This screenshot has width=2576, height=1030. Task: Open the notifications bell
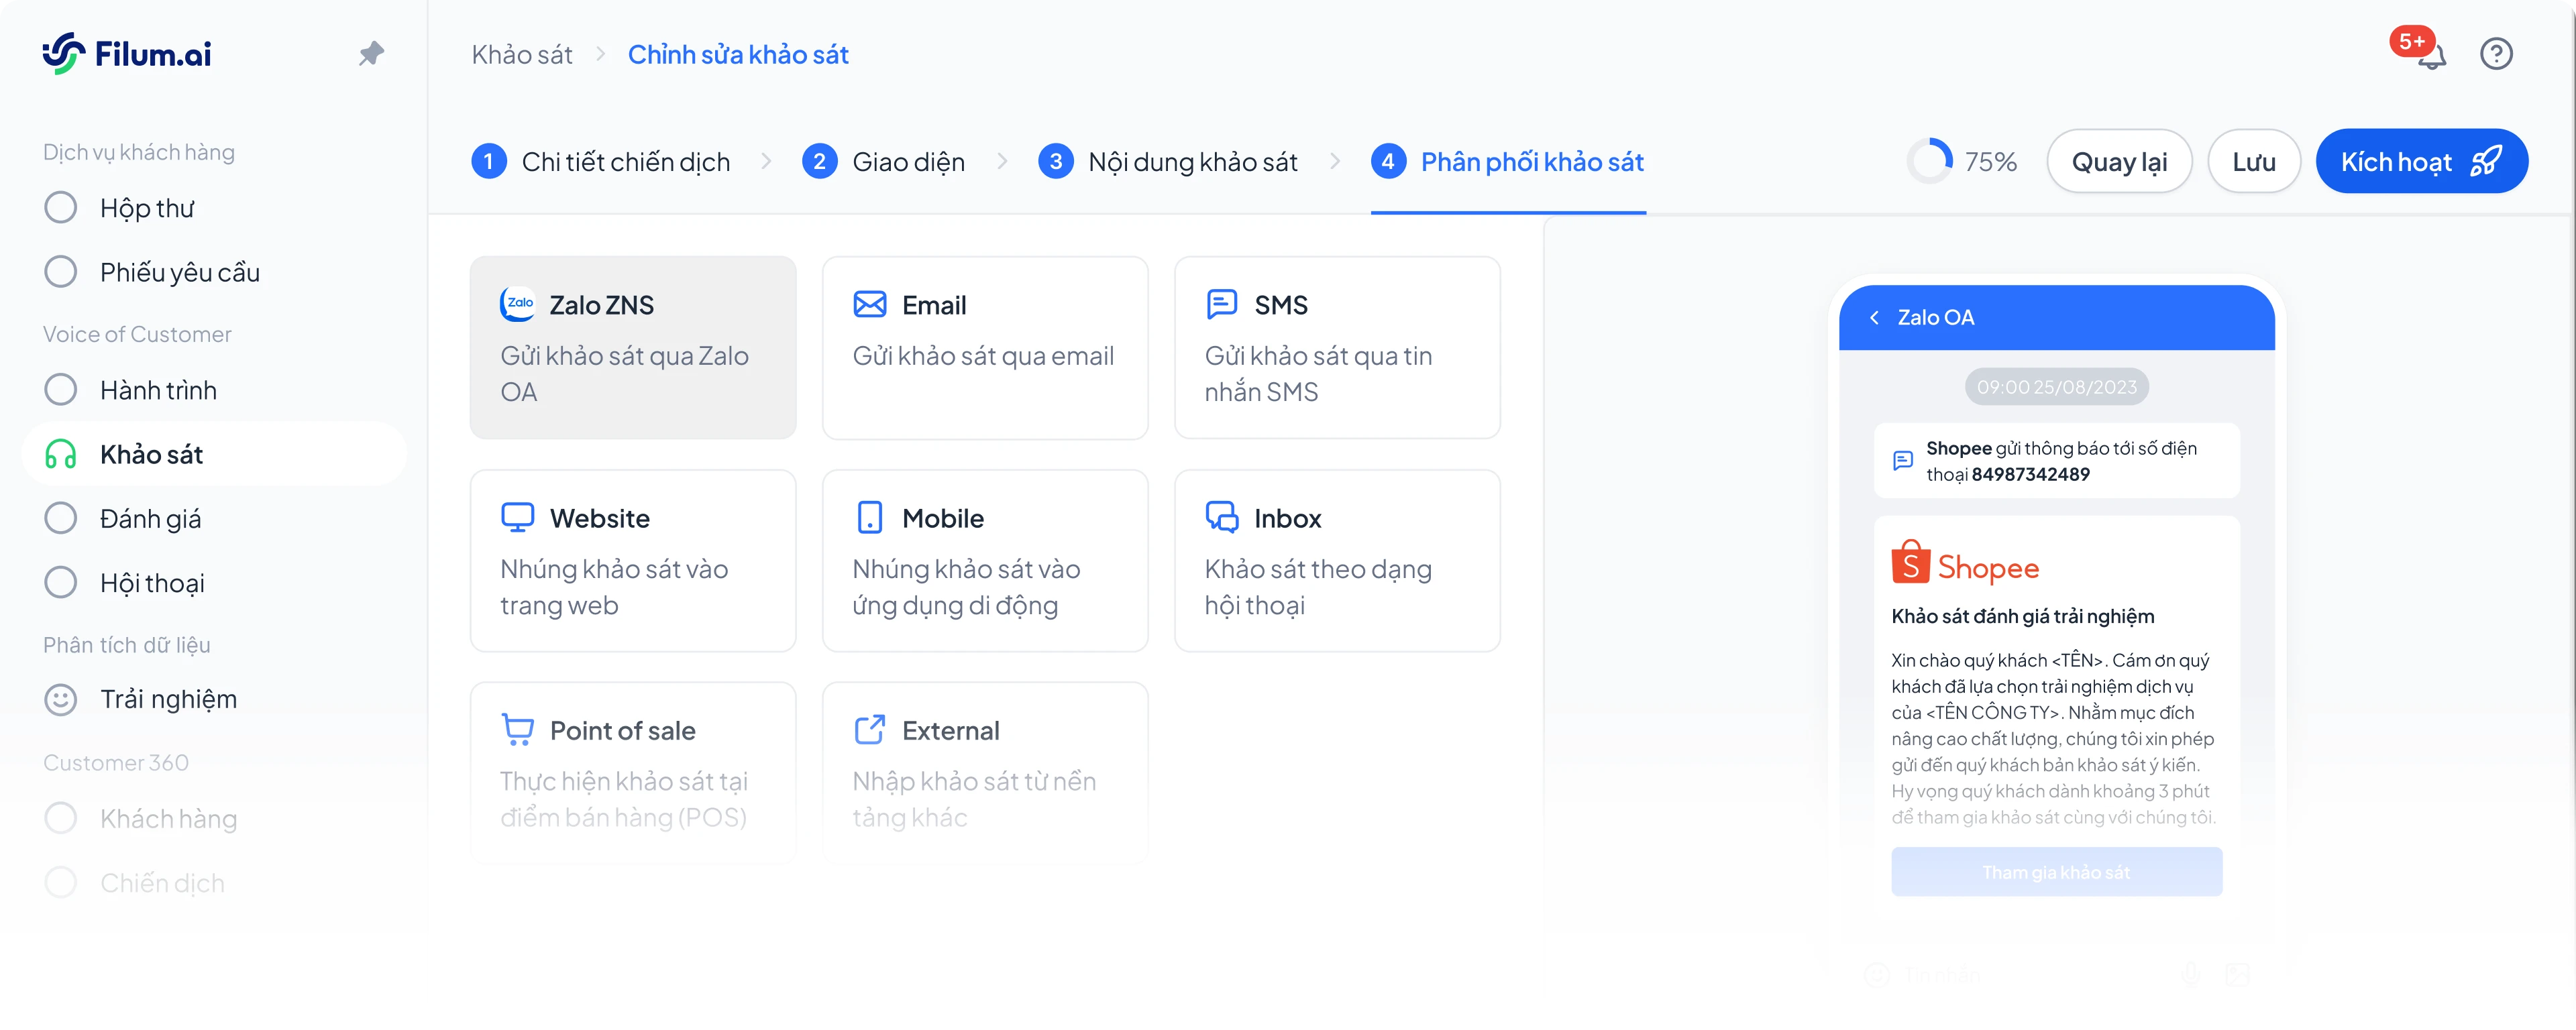[2431, 55]
